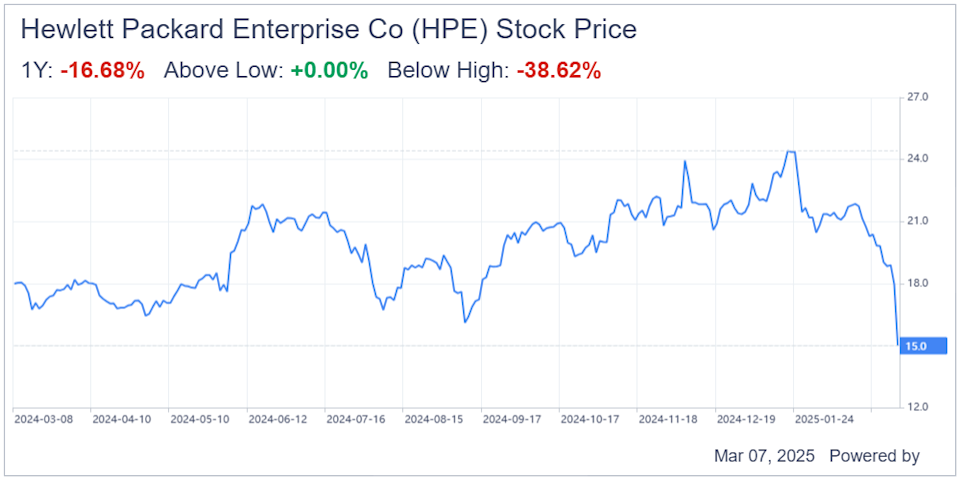Image resolution: width=960 pixels, height=480 pixels.
Task: Click the 18.0 y-axis label
Action: [917, 283]
